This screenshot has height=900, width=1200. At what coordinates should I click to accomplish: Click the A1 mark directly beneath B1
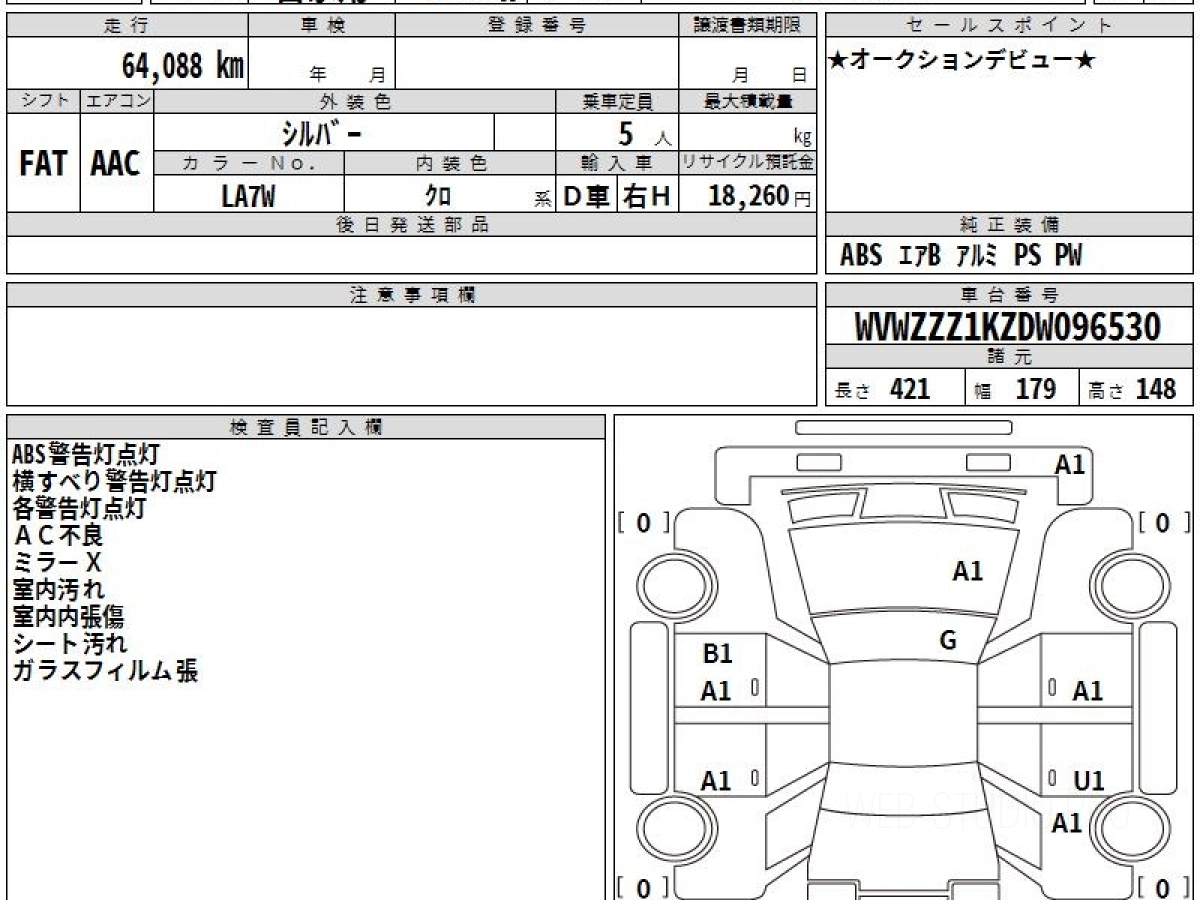(716, 691)
